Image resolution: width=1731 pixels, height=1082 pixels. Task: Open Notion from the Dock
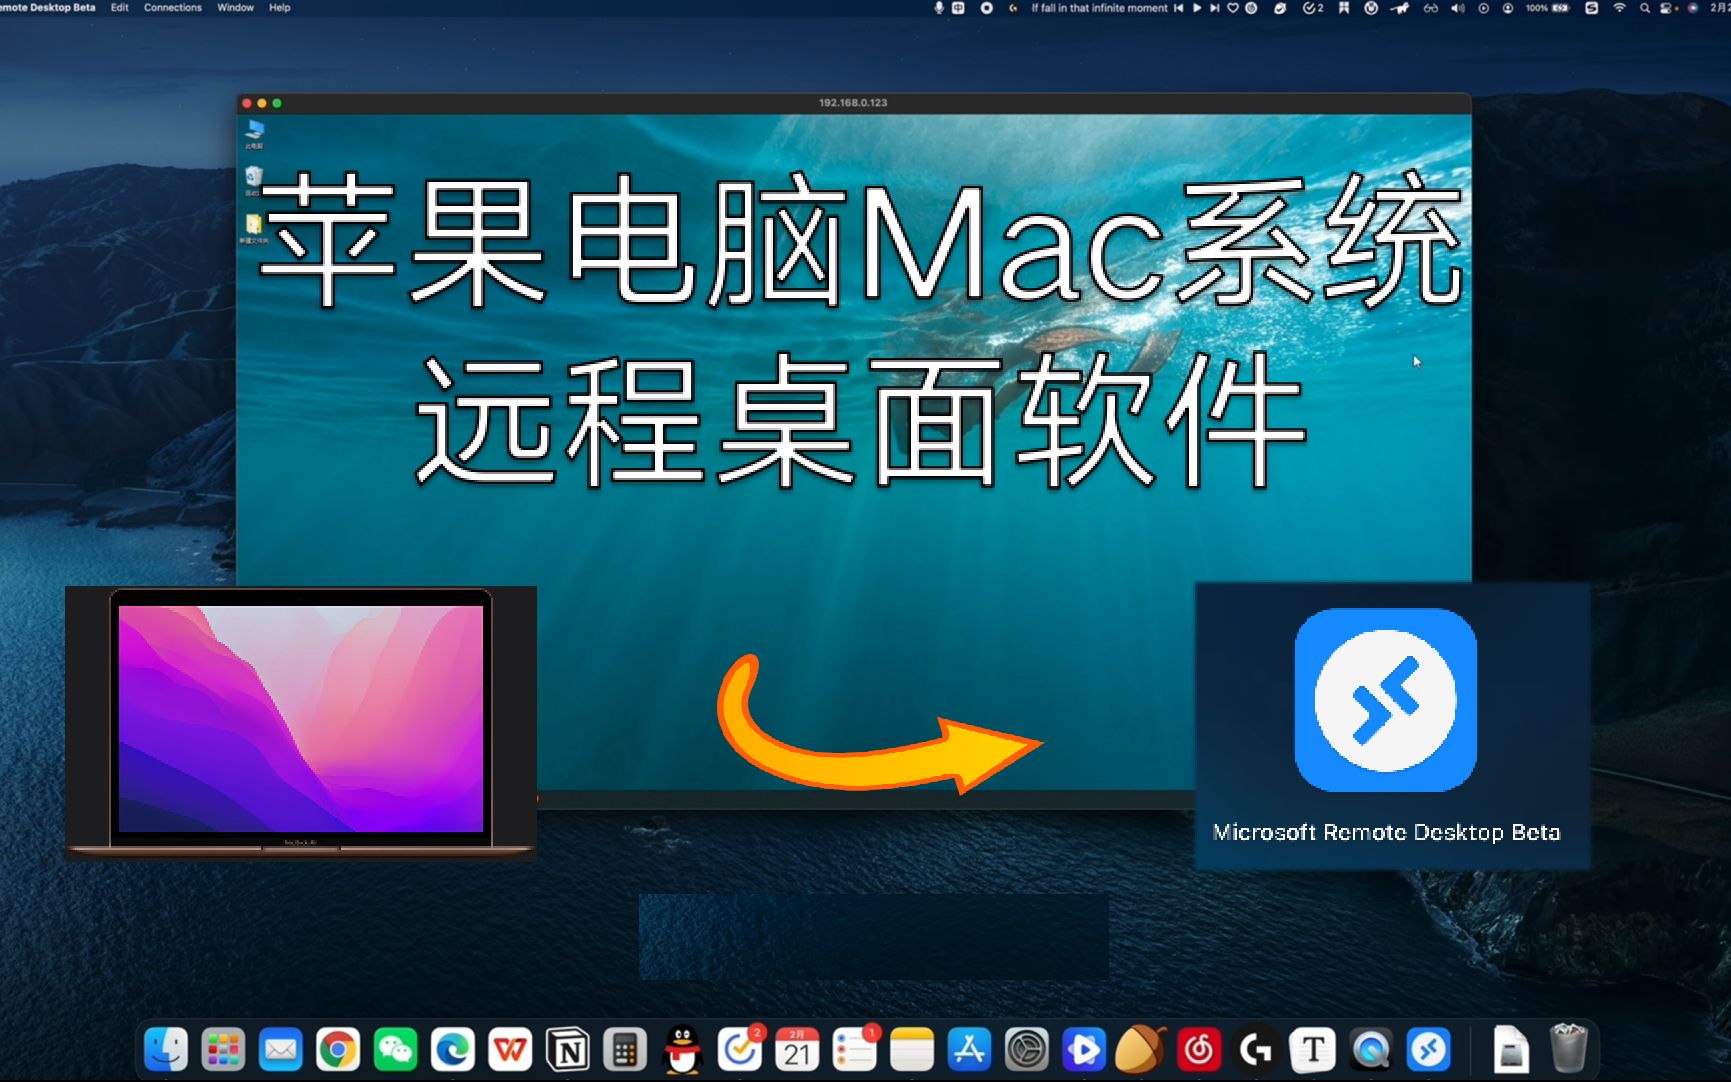[568, 1049]
